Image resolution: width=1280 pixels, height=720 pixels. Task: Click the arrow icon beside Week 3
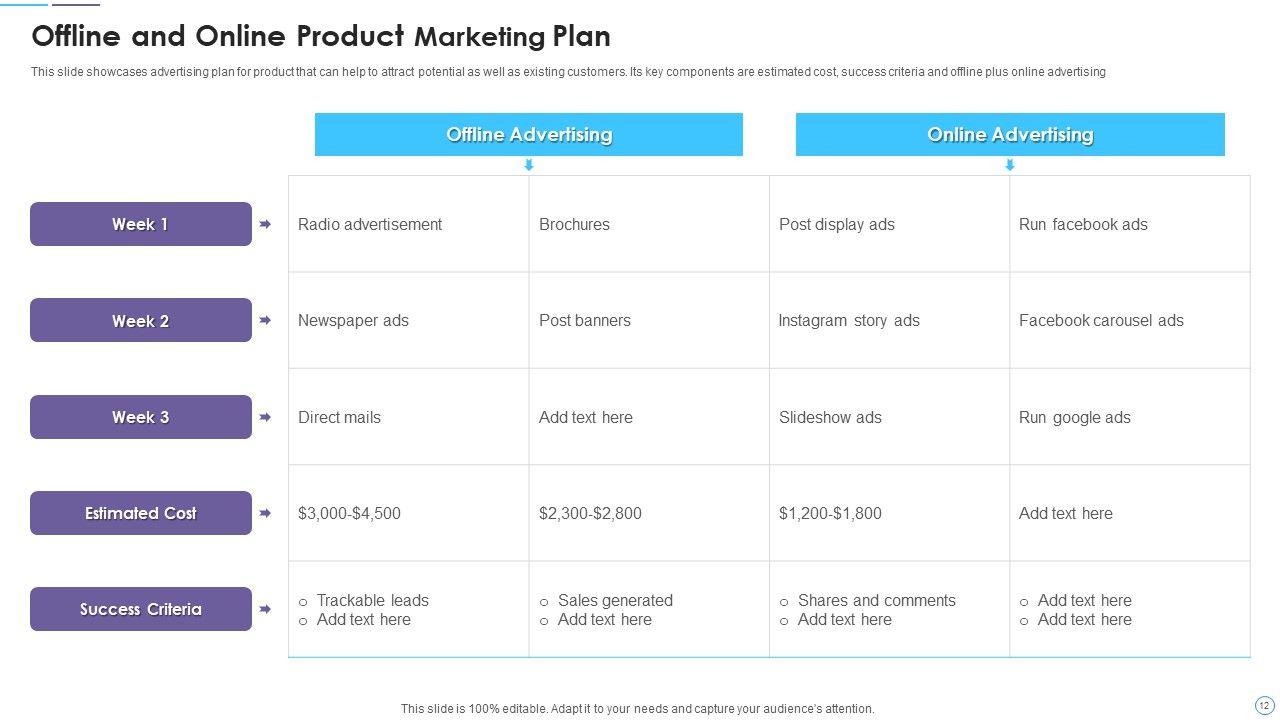tap(265, 417)
